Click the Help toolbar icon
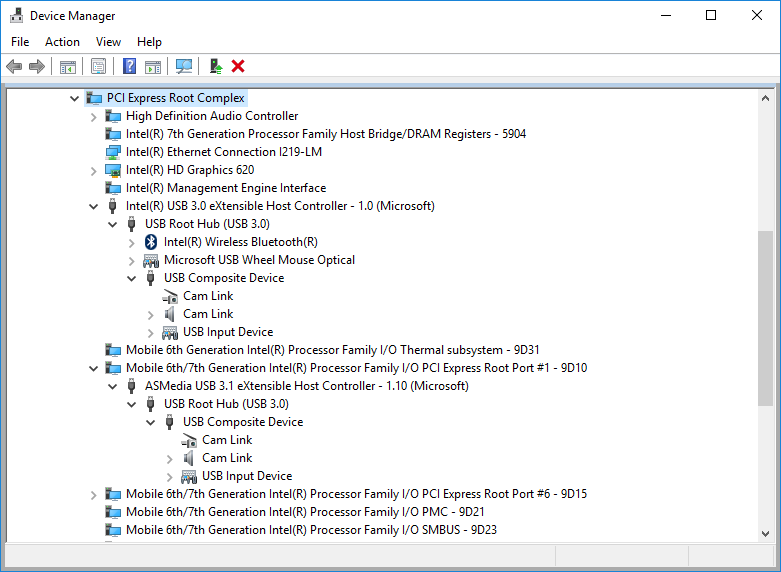The image size is (781, 572). (x=129, y=66)
